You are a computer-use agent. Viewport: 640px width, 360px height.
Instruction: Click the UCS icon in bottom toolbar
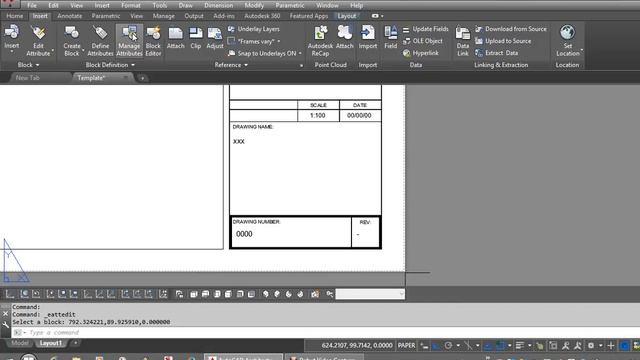pyautogui.click(x=10, y=294)
